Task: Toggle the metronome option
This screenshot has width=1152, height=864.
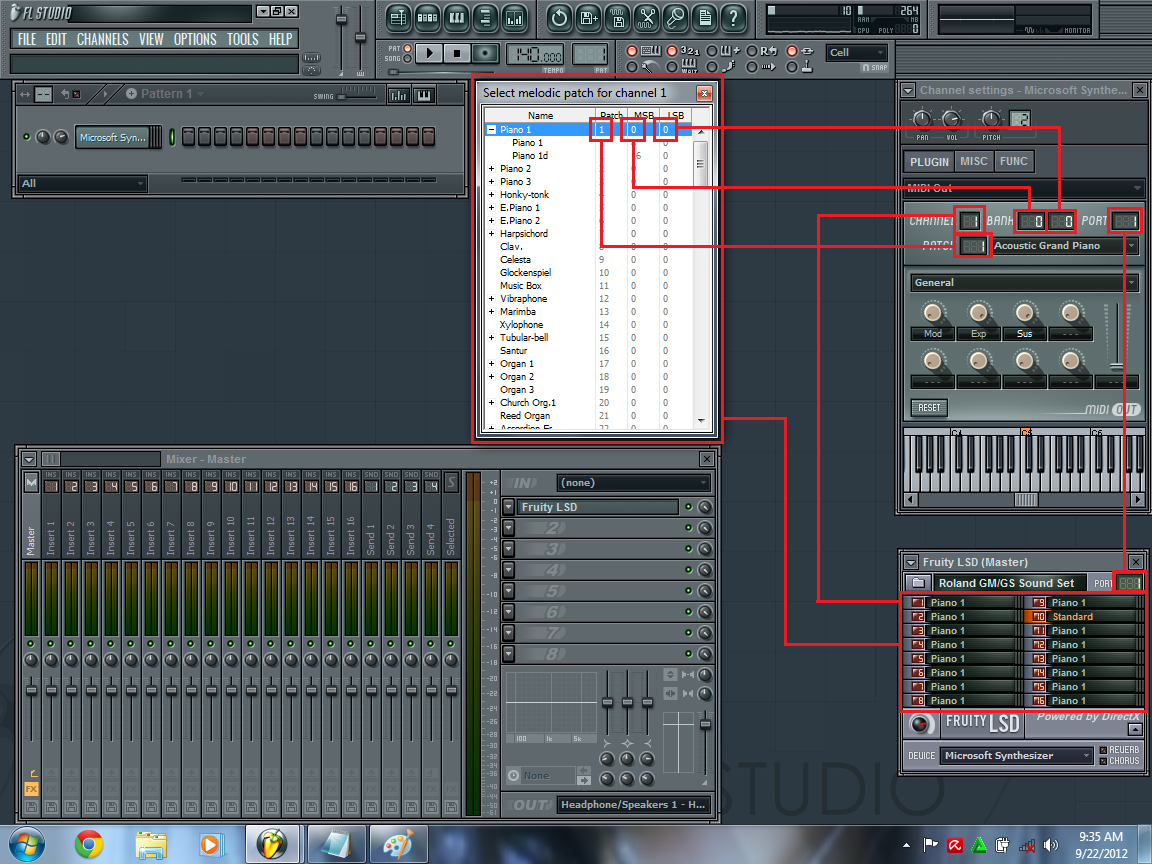Action: coord(632,67)
